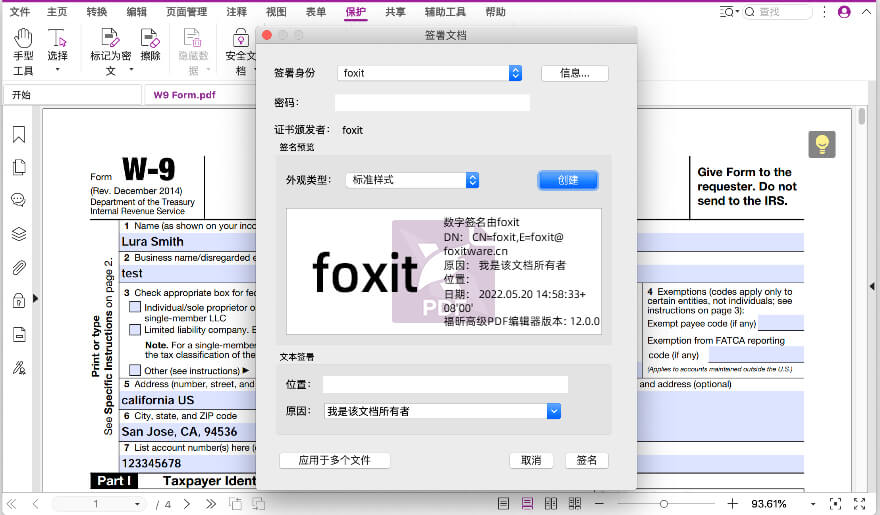
Task: Check Individual/sole proprietor box
Action: click(x=135, y=307)
